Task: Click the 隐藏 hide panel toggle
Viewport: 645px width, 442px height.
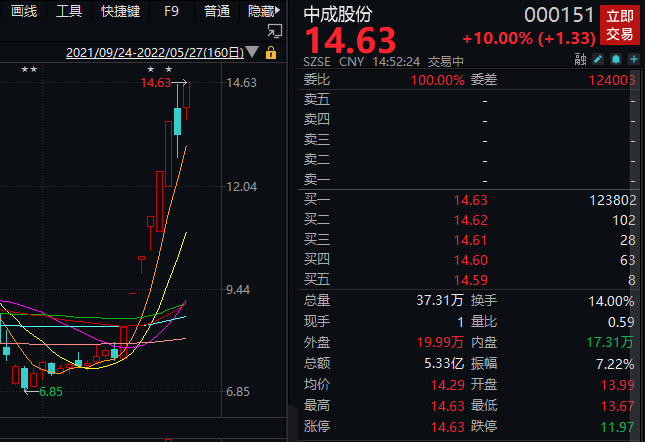Action: point(264,11)
